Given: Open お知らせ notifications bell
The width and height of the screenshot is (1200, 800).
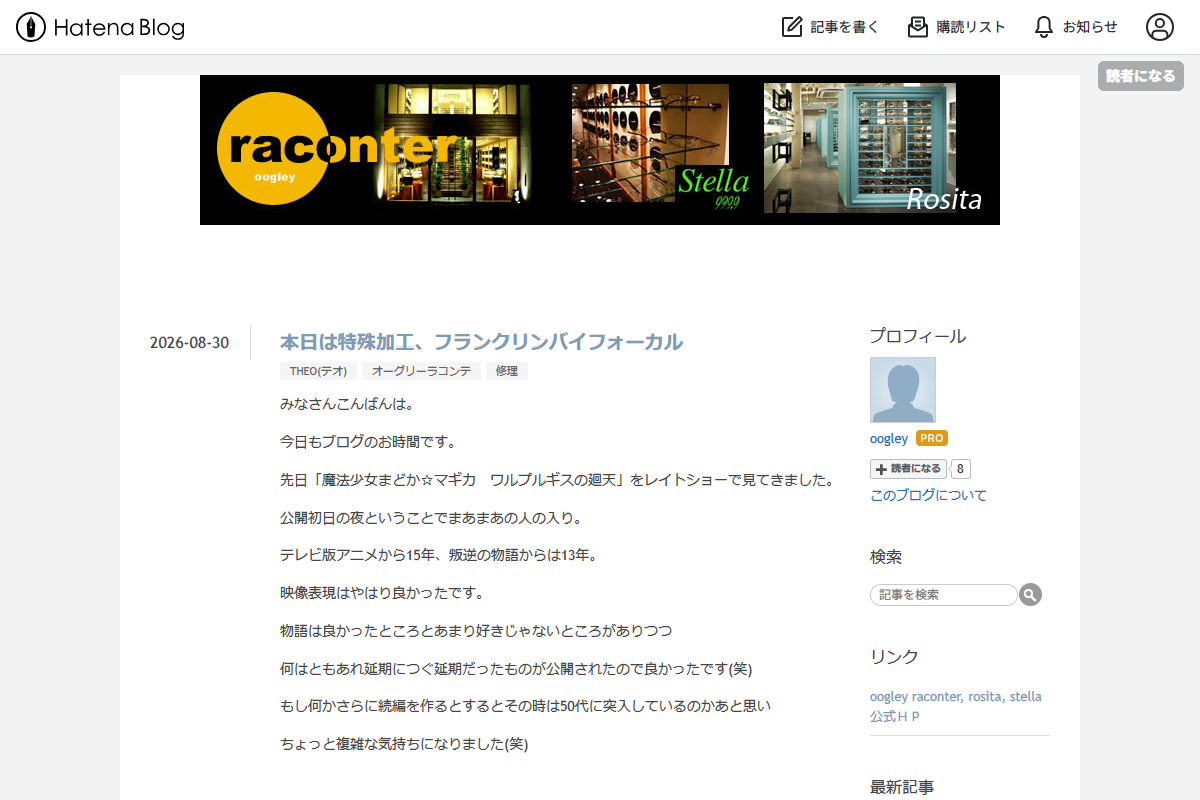Looking at the screenshot, I should click(x=1075, y=27).
